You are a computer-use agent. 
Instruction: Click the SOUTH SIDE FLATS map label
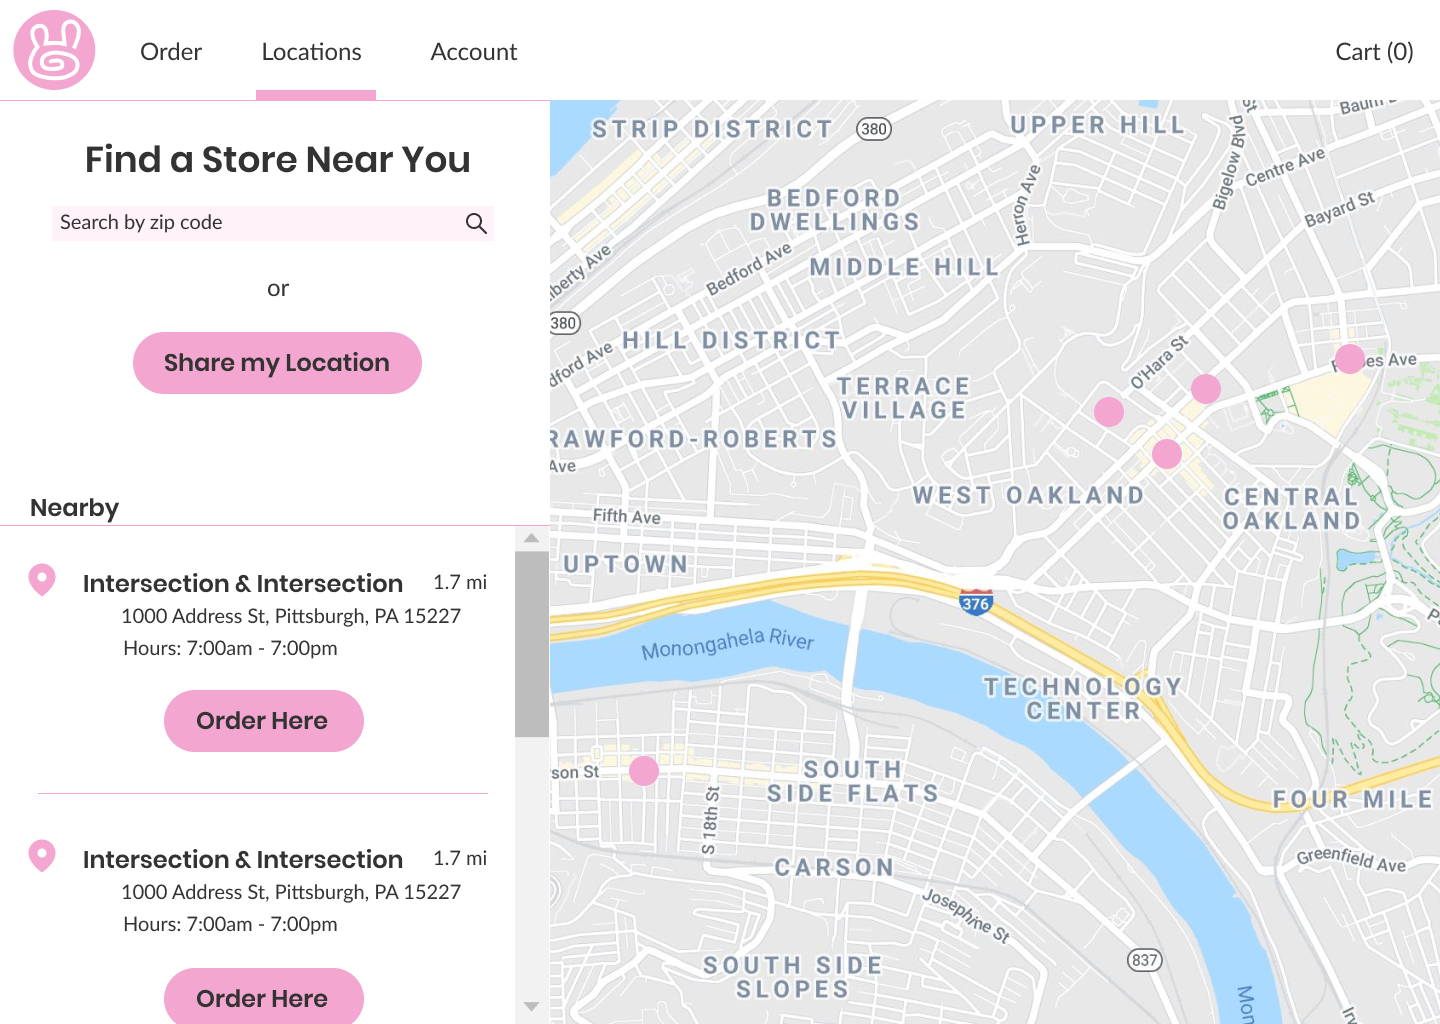[853, 781]
